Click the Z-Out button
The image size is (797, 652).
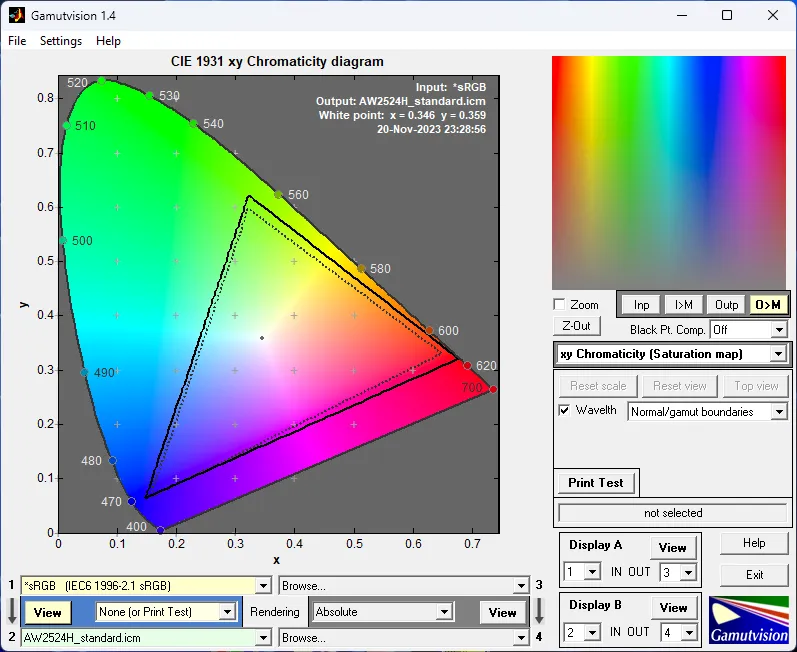click(x=576, y=326)
